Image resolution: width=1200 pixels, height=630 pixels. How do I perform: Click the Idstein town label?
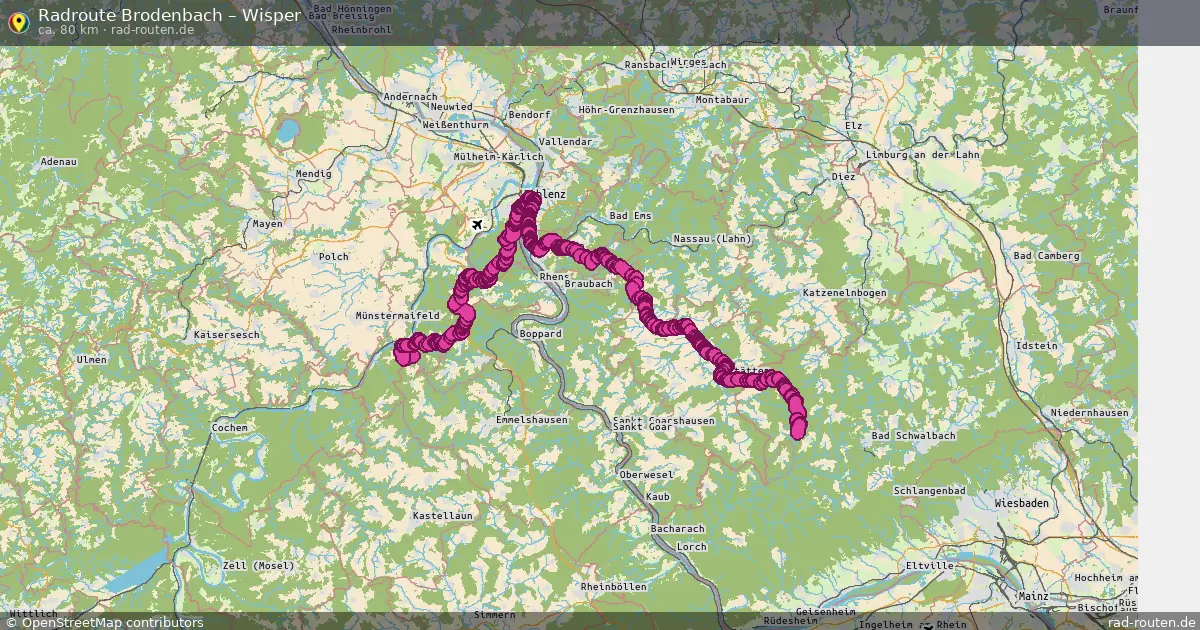pyautogui.click(x=1035, y=345)
